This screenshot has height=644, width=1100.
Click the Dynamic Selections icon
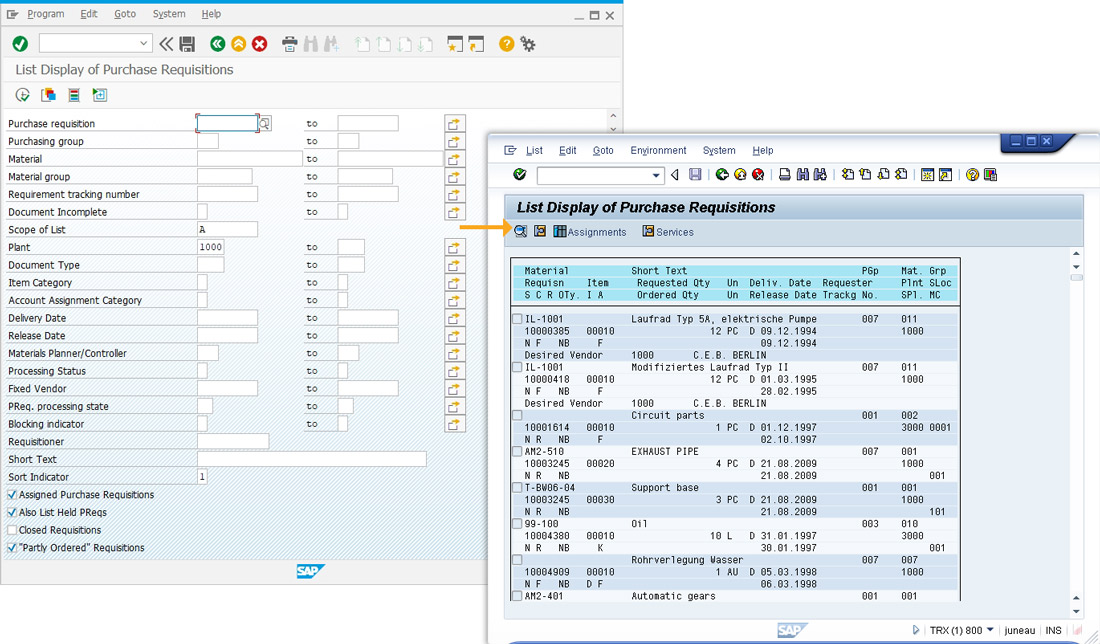74,95
